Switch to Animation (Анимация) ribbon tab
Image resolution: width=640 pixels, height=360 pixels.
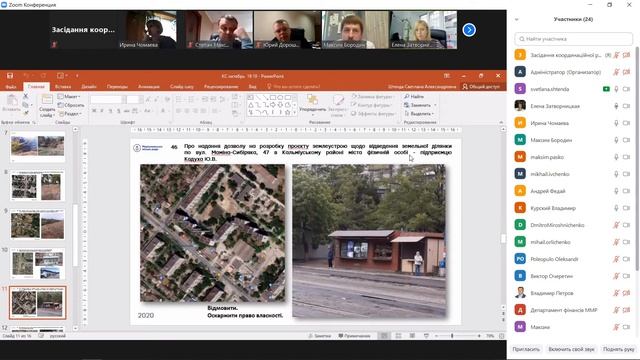pyautogui.click(x=149, y=87)
